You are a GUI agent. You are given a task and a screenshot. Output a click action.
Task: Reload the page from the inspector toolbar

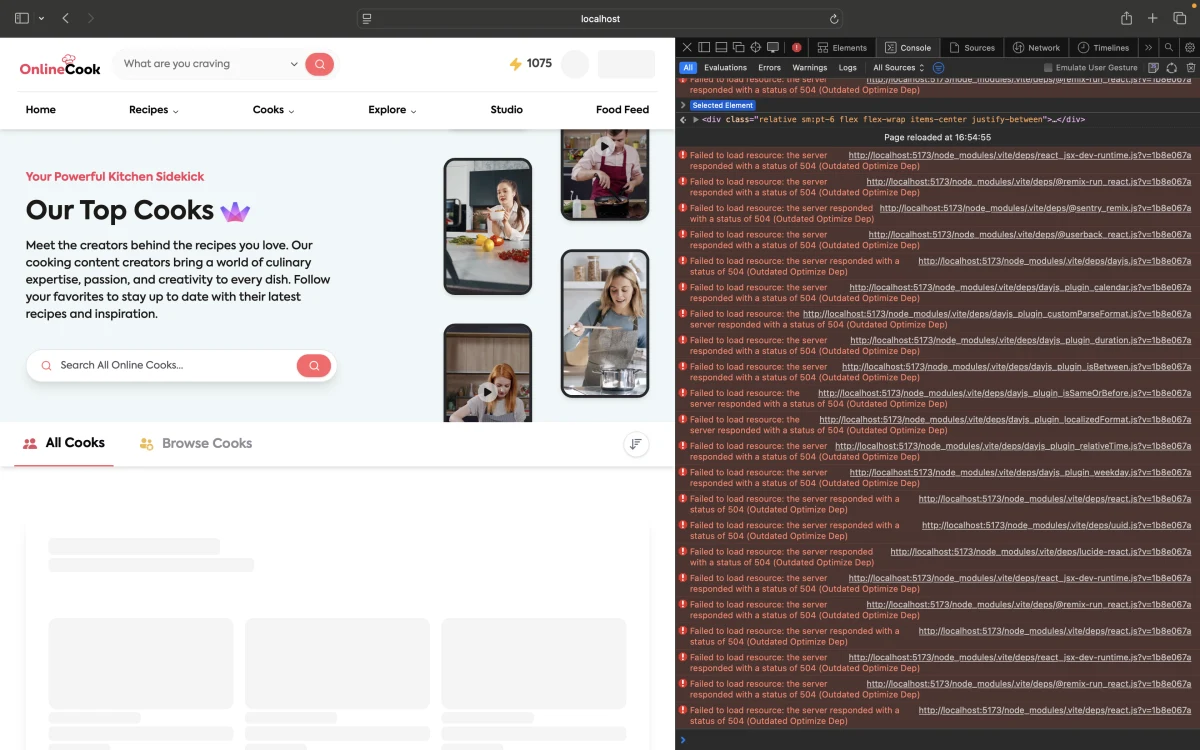(1172, 68)
